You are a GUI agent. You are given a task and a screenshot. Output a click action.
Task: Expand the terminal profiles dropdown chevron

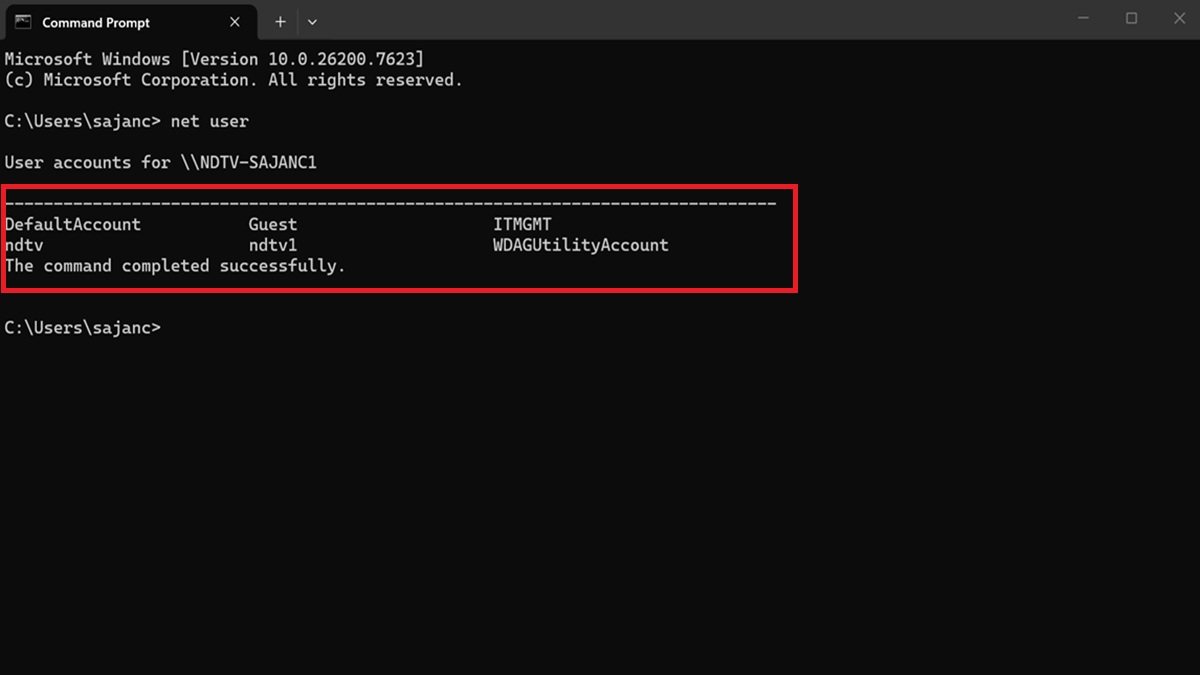pos(312,21)
